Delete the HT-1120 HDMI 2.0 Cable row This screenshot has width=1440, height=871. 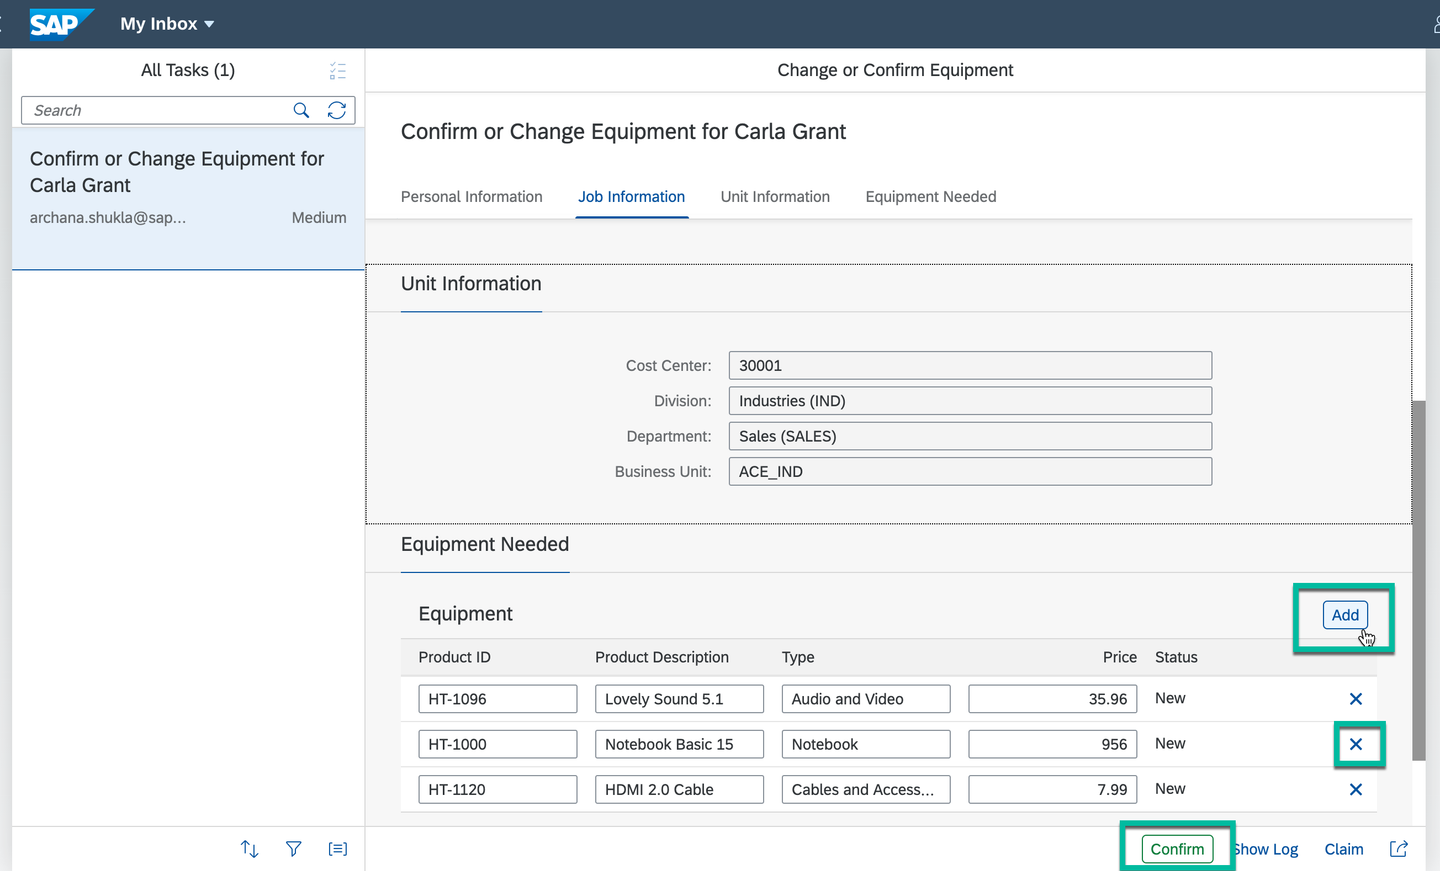1356,789
